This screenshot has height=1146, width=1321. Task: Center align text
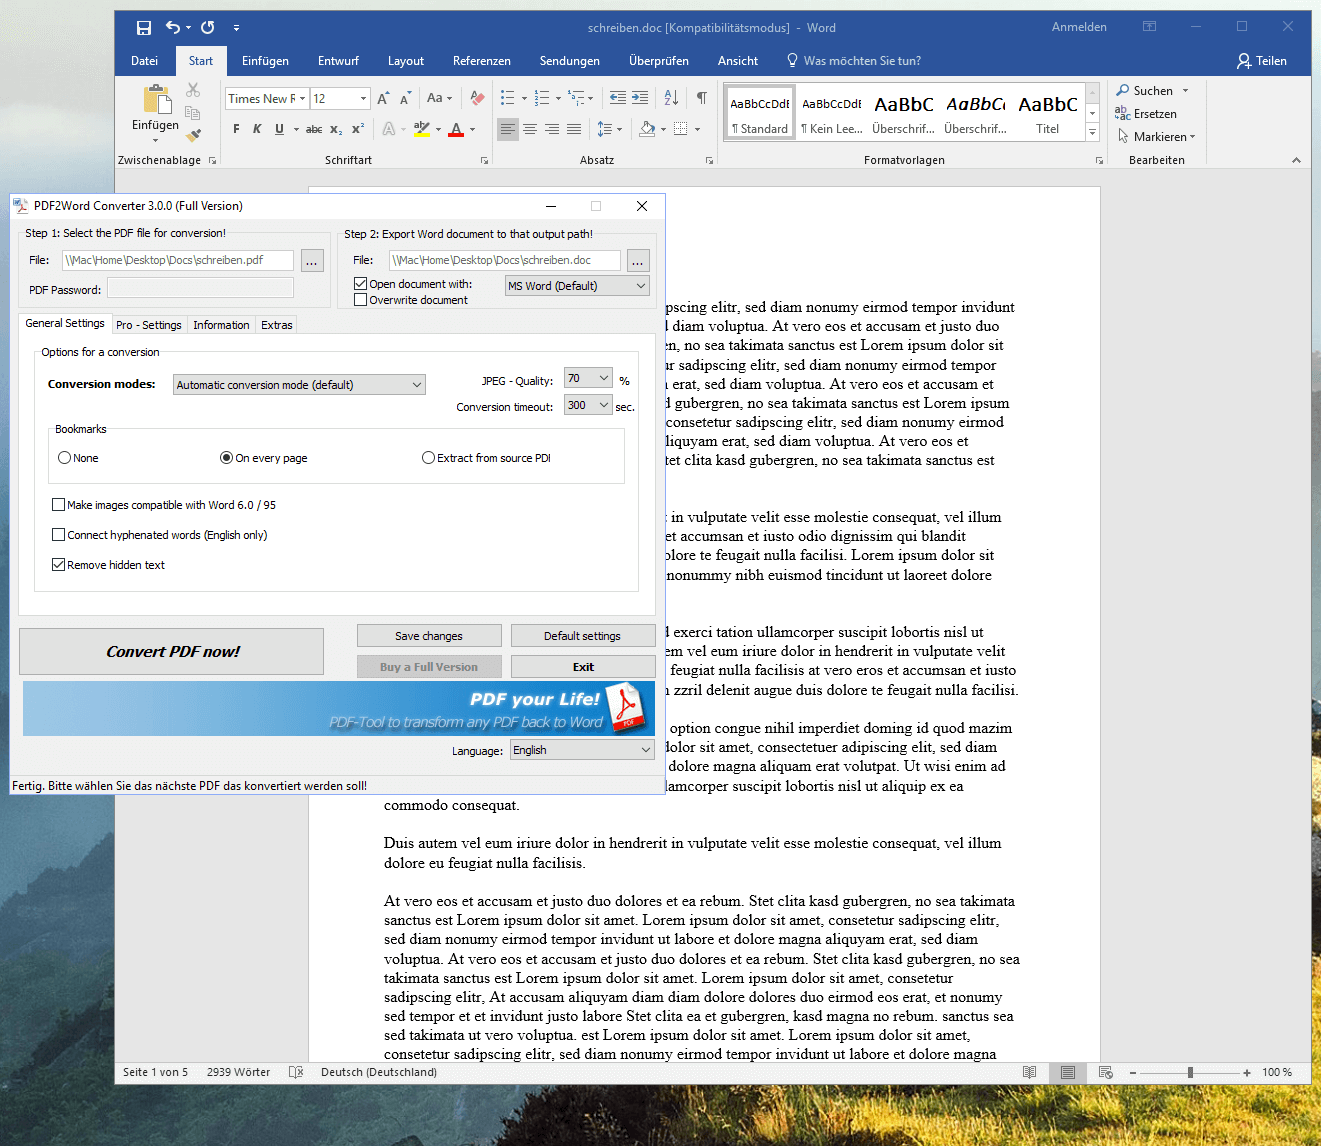(530, 129)
